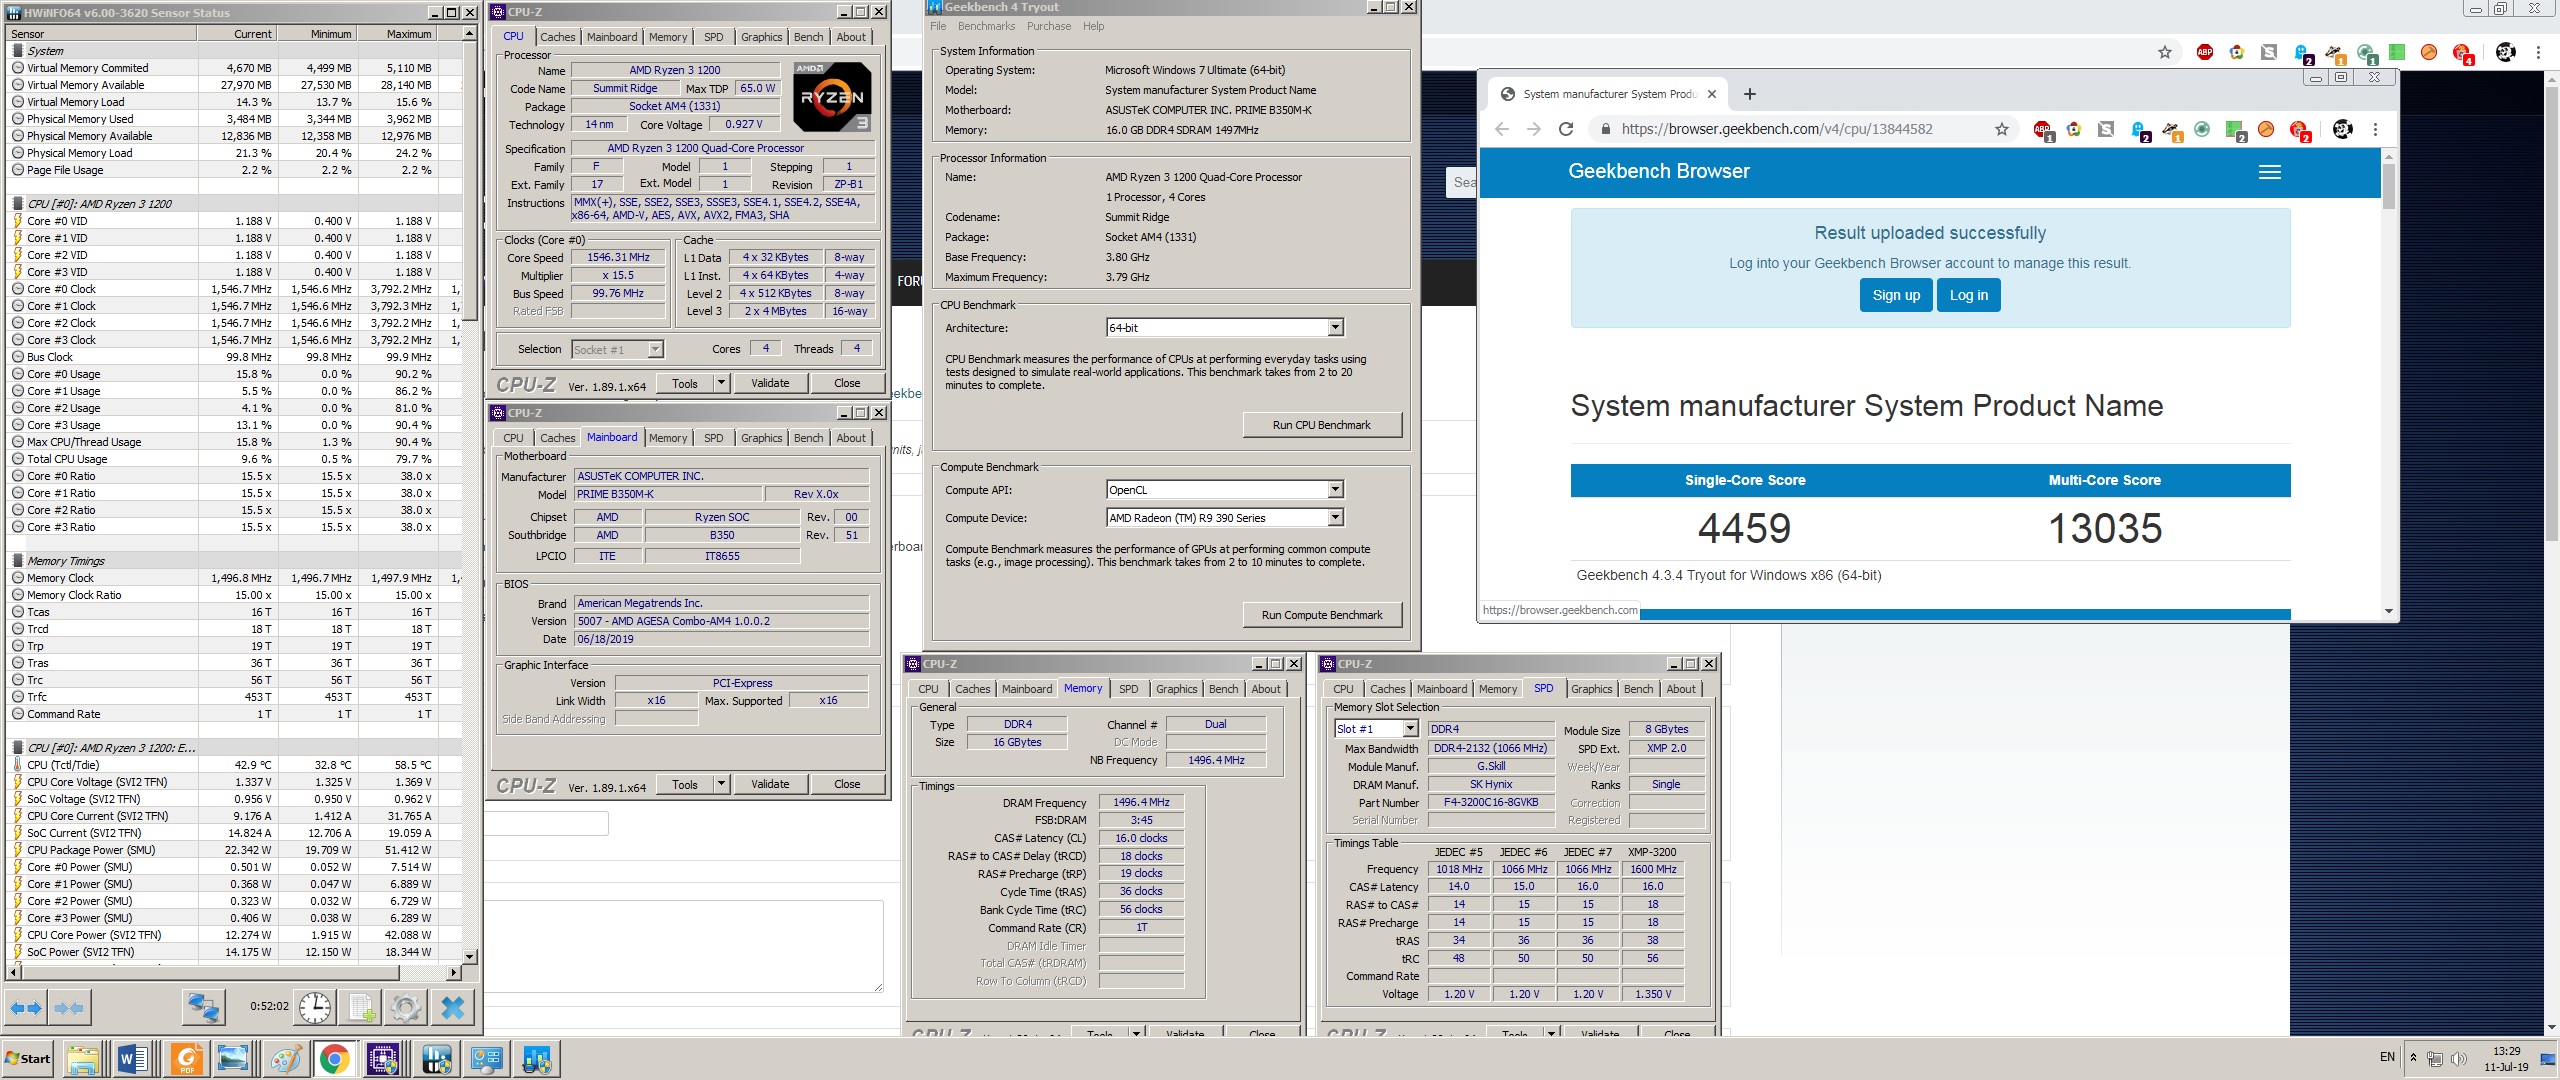
Task: Expand the Architecture 64-bit dropdown
Action: pyautogui.click(x=1335, y=328)
